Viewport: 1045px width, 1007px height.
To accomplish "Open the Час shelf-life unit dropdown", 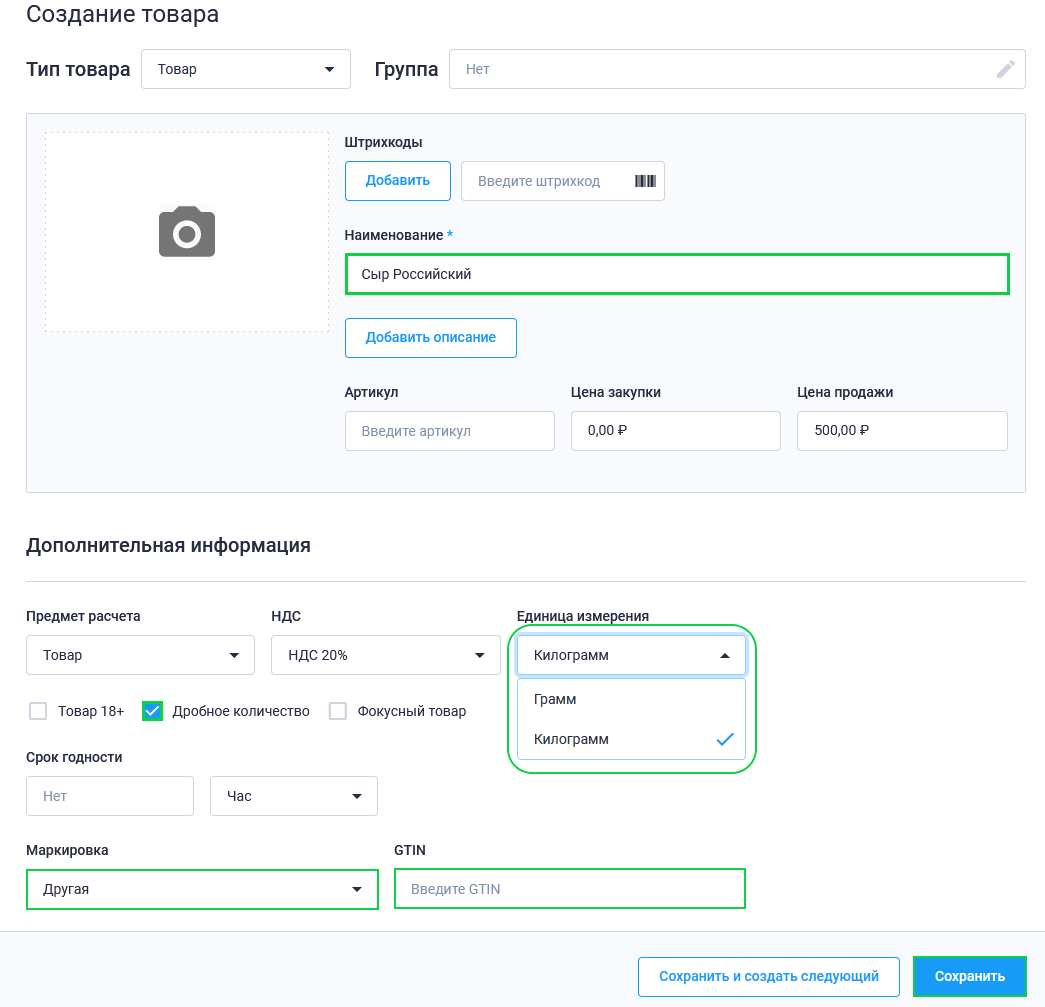I will tap(294, 796).
